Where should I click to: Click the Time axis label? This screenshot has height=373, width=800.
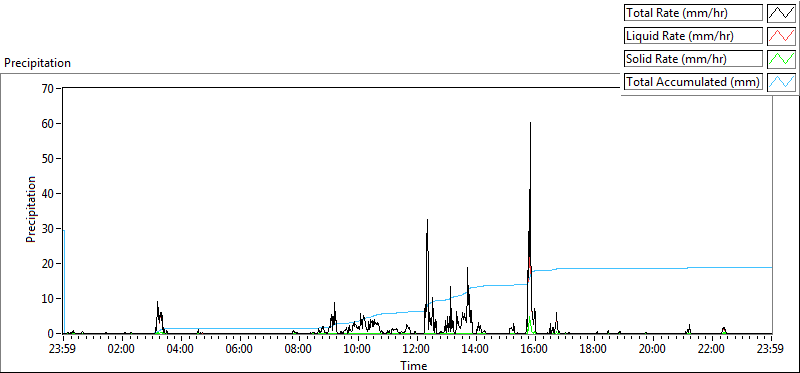(414, 365)
